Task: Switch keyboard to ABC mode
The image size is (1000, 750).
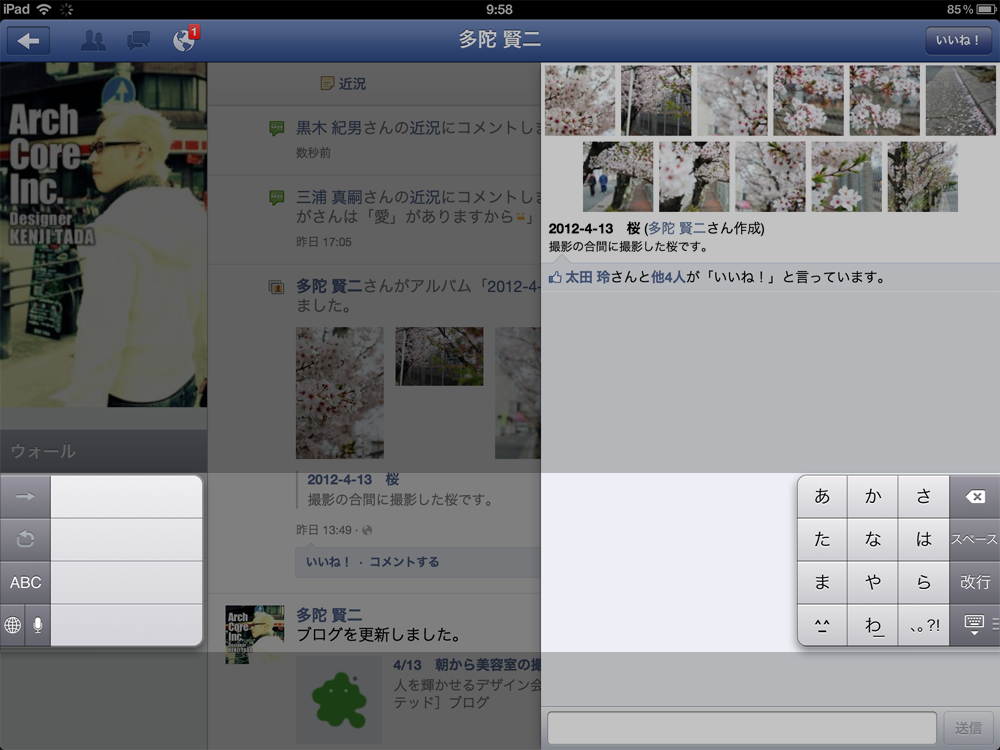Action: pyautogui.click(x=26, y=582)
